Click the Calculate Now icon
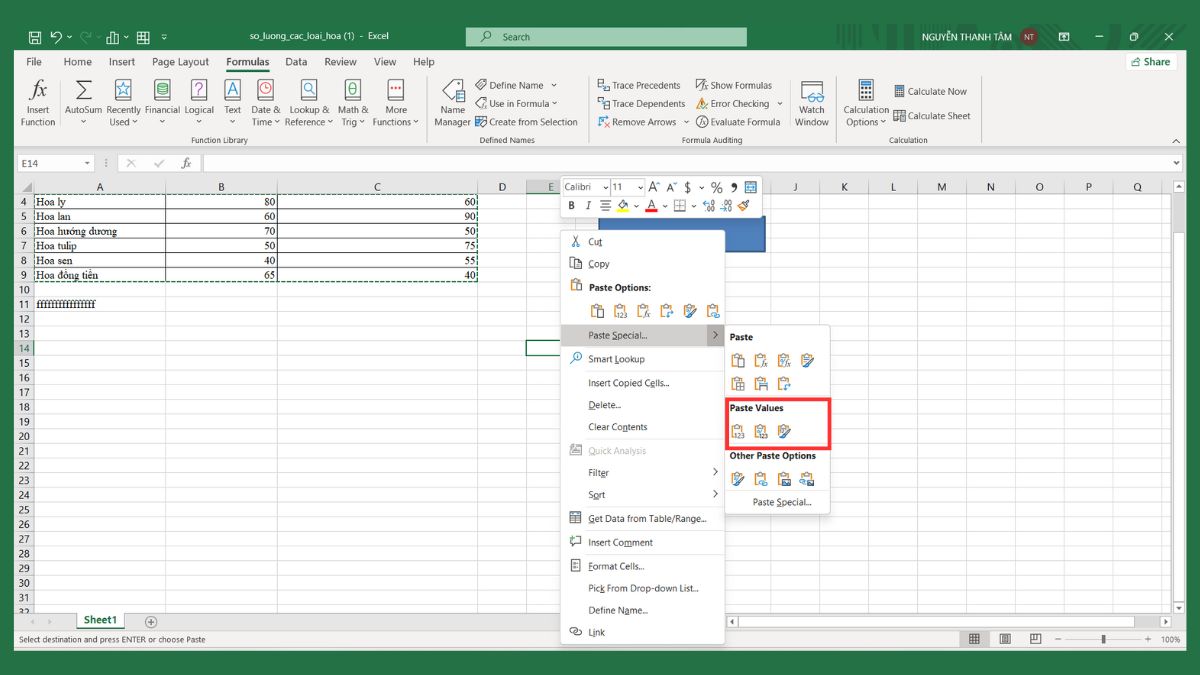The width and height of the screenshot is (1200, 675). pyautogui.click(x=899, y=91)
